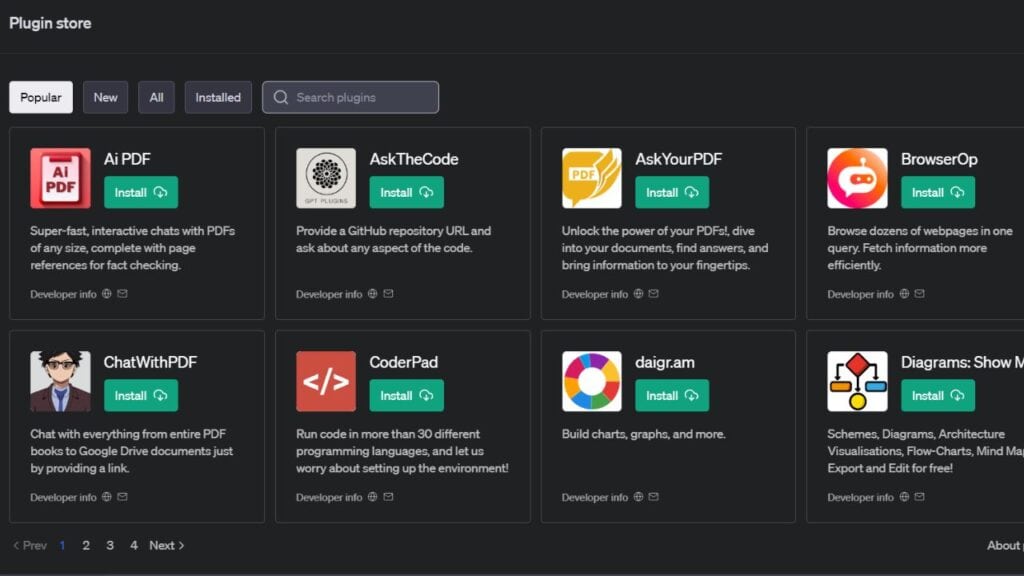Click 'Build charts, graphs, and more.' description
1024x576 pixels.
(x=644, y=434)
